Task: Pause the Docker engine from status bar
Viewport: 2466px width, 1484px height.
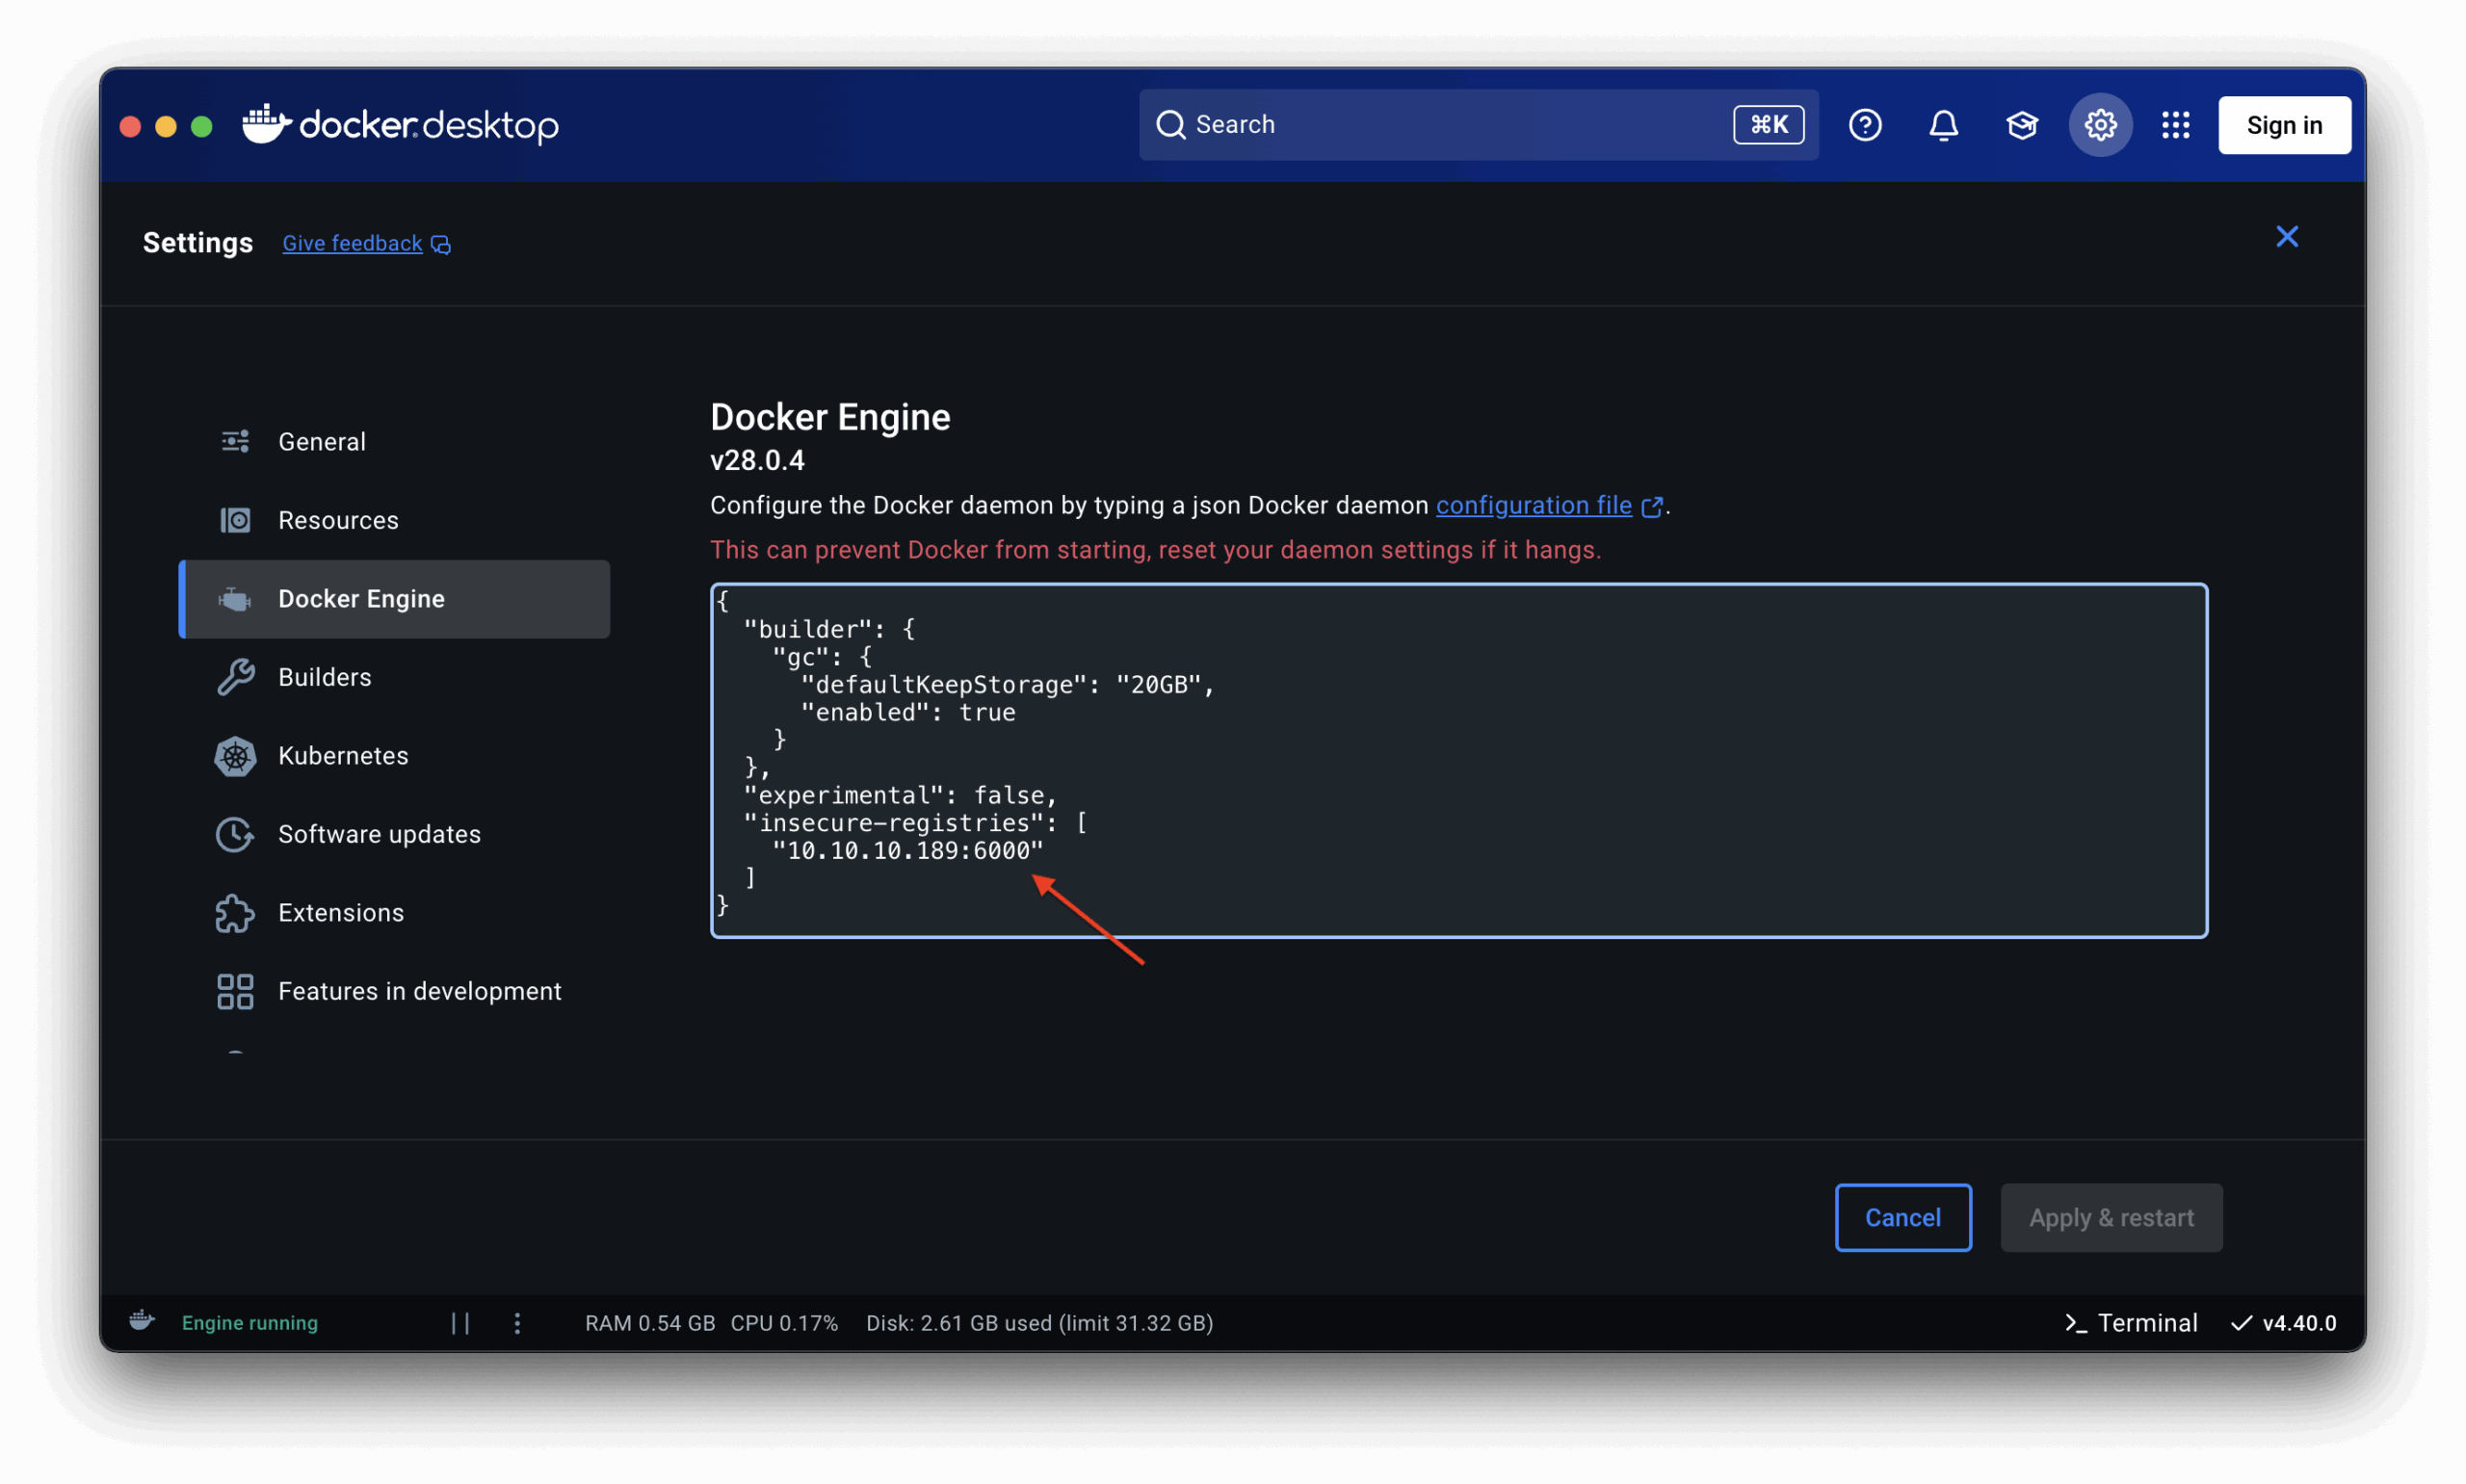Action: (x=460, y=1323)
